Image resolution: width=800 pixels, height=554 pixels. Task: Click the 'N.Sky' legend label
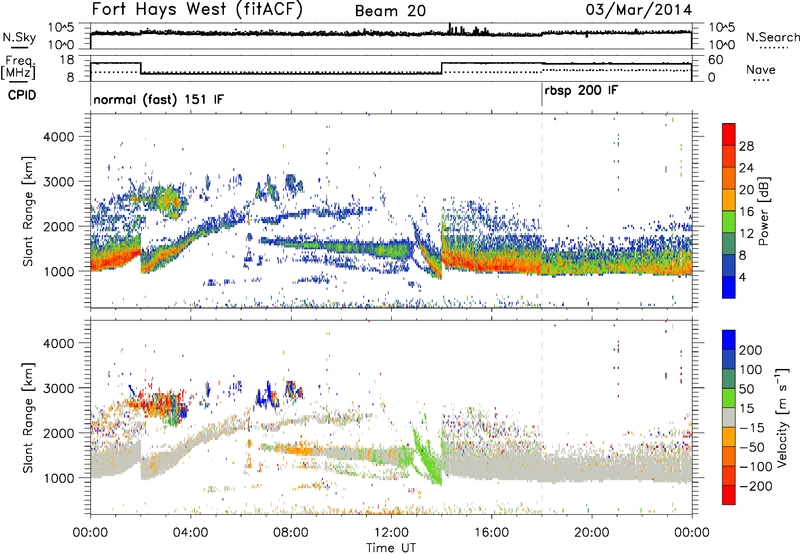click(19, 37)
